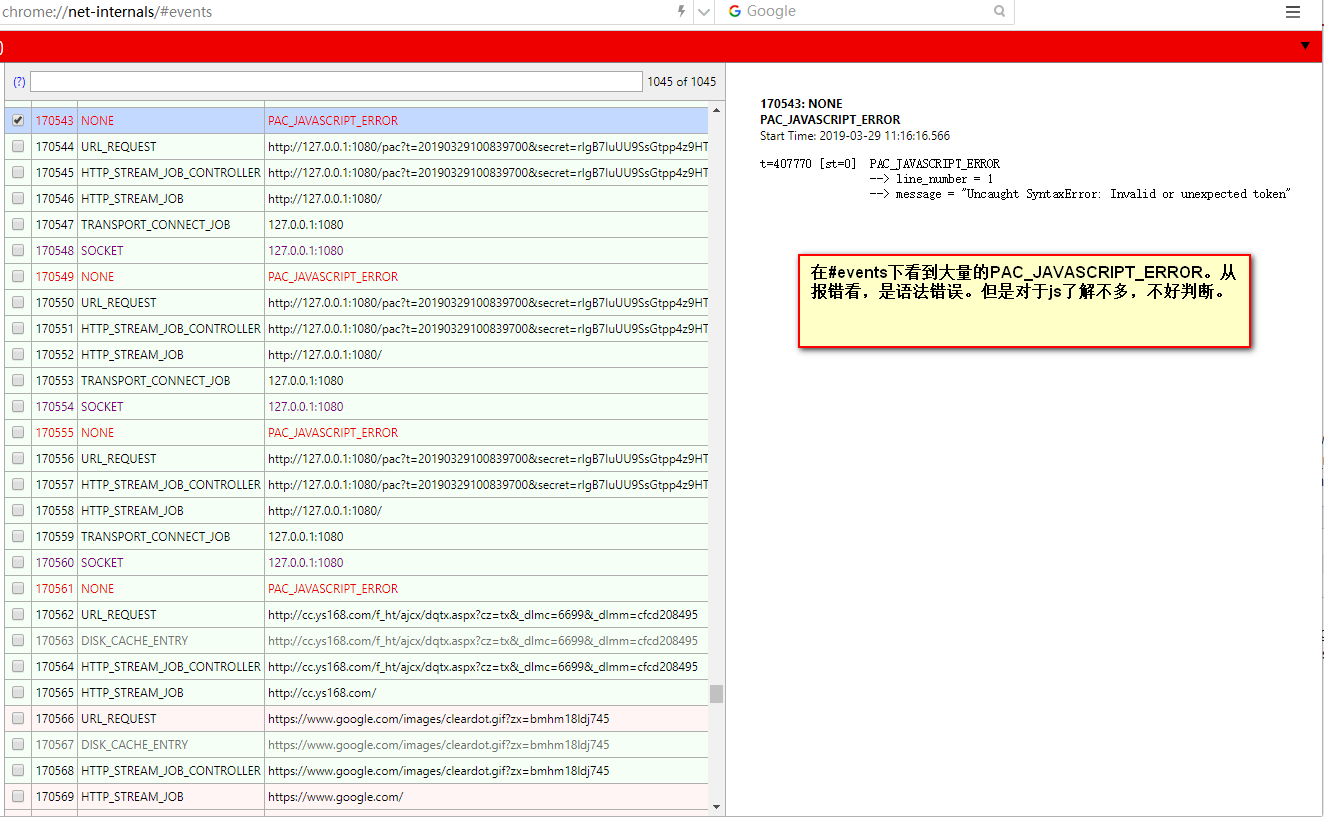Click the magnifier icon in the Google search box
The image size is (1324, 817).
[x=1001, y=11]
